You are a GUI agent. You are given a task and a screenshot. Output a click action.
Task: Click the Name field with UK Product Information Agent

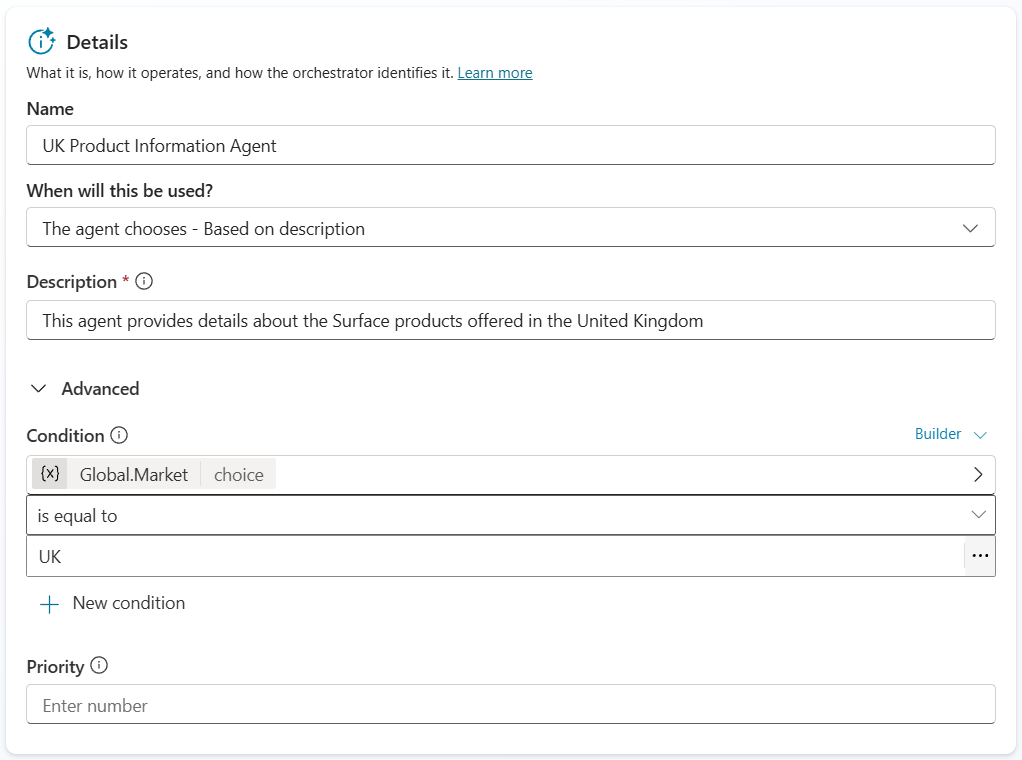[x=510, y=145]
